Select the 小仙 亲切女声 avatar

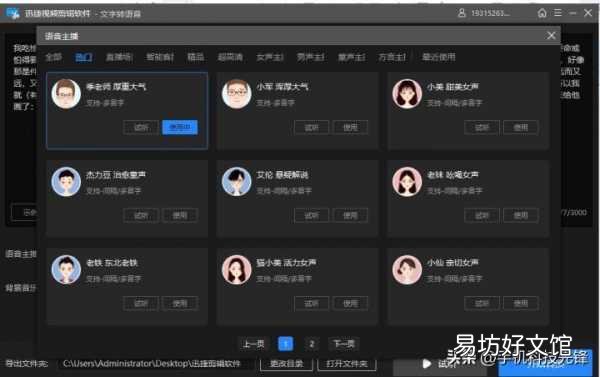coord(407,269)
